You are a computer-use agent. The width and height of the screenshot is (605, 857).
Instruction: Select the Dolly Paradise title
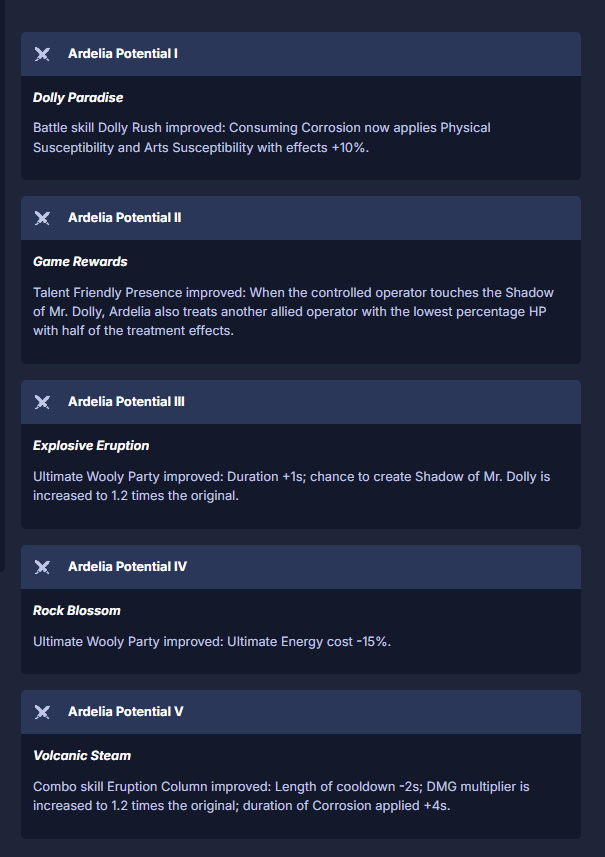(78, 98)
